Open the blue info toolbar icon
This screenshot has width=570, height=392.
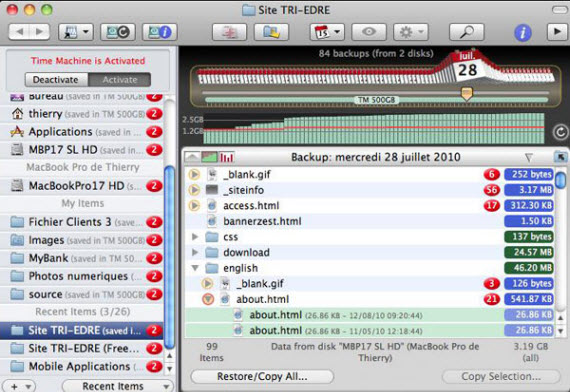pos(522,33)
